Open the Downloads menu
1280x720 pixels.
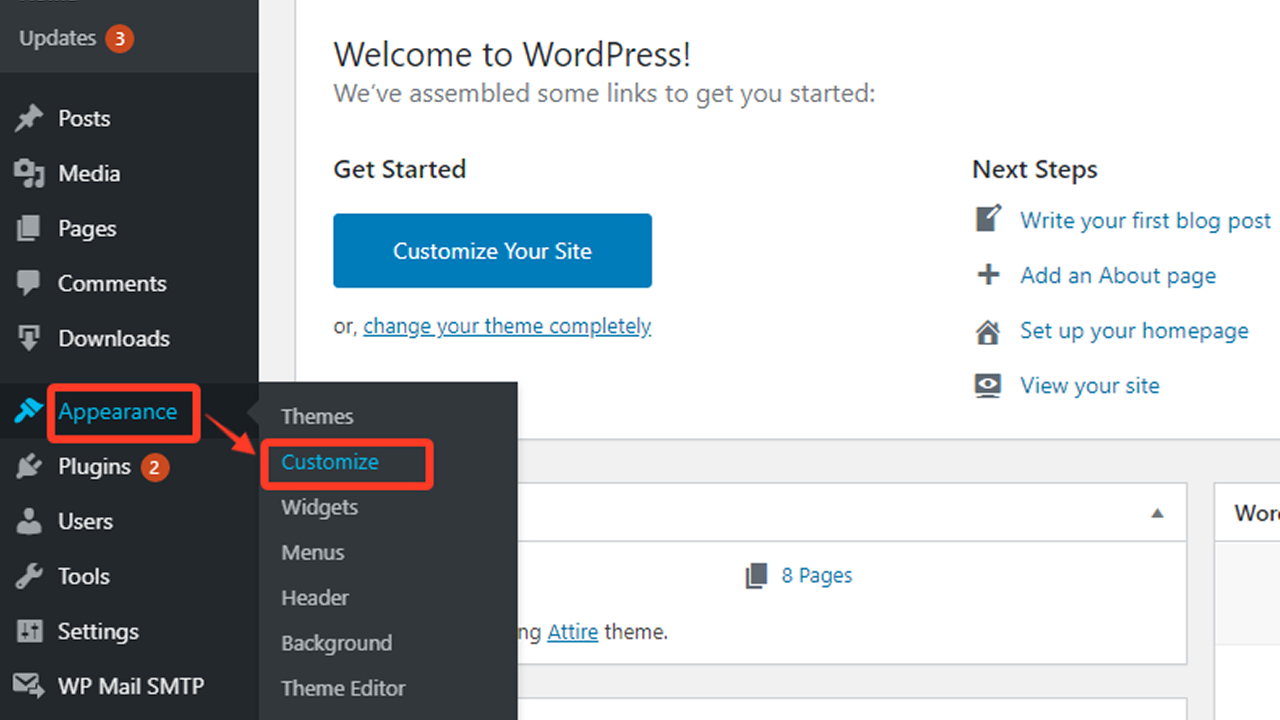tap(114, 338)
